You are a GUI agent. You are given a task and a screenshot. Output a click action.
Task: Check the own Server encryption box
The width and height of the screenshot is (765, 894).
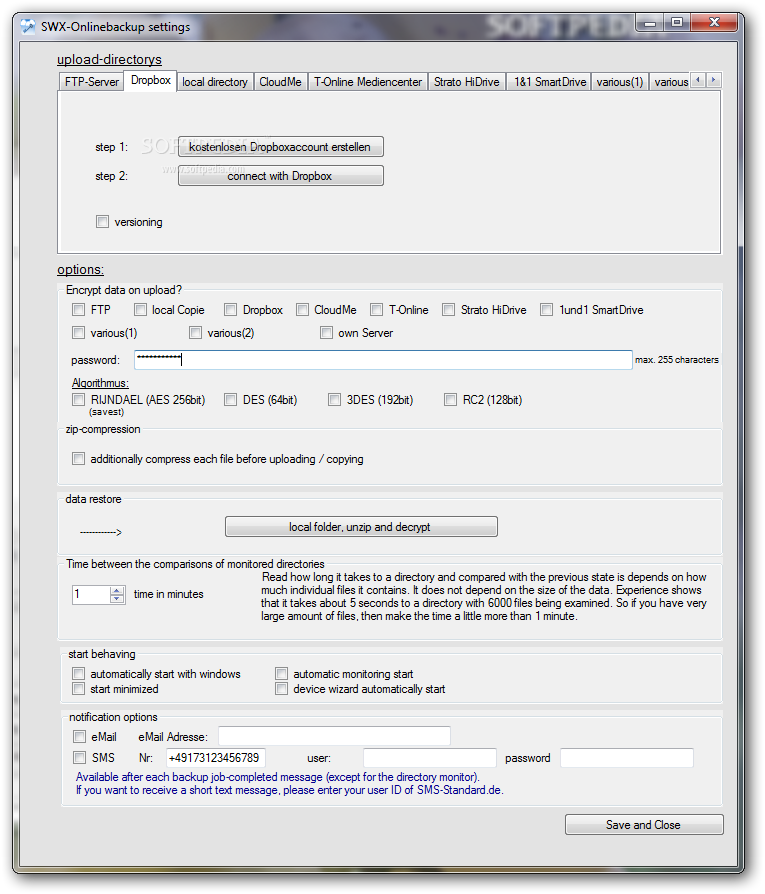click(x=326, y=332)
